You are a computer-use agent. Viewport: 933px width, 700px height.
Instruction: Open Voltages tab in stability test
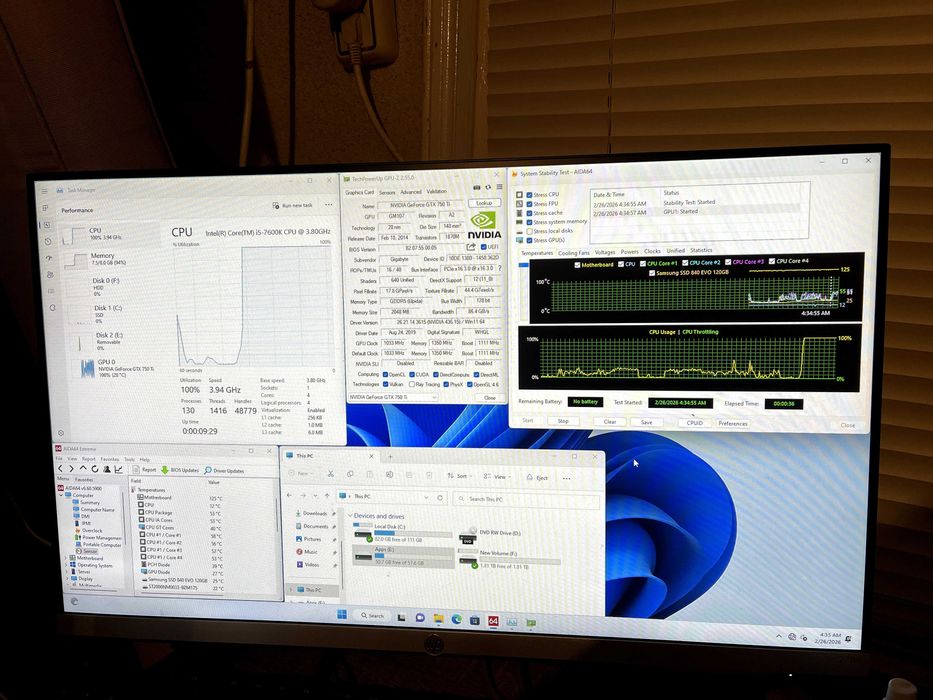(x=605, y=252)
